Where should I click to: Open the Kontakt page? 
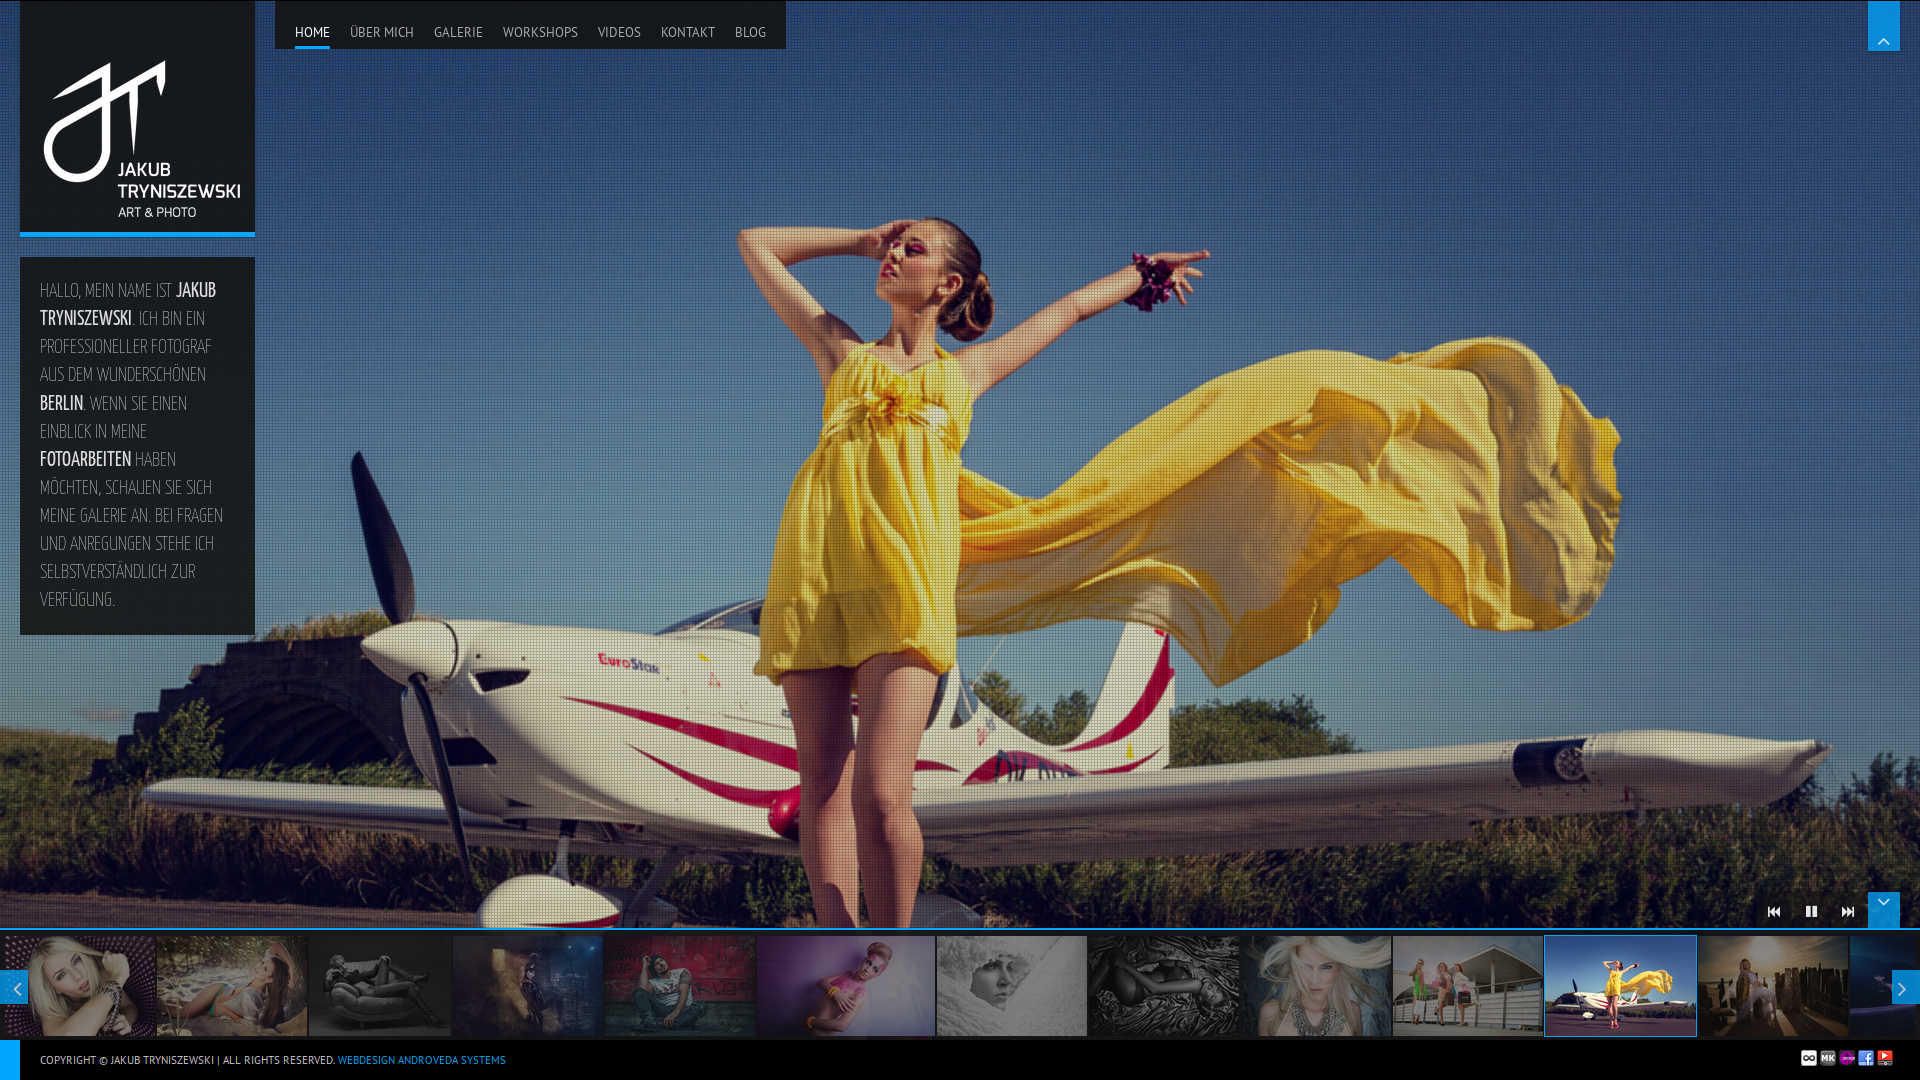[688, 32]
